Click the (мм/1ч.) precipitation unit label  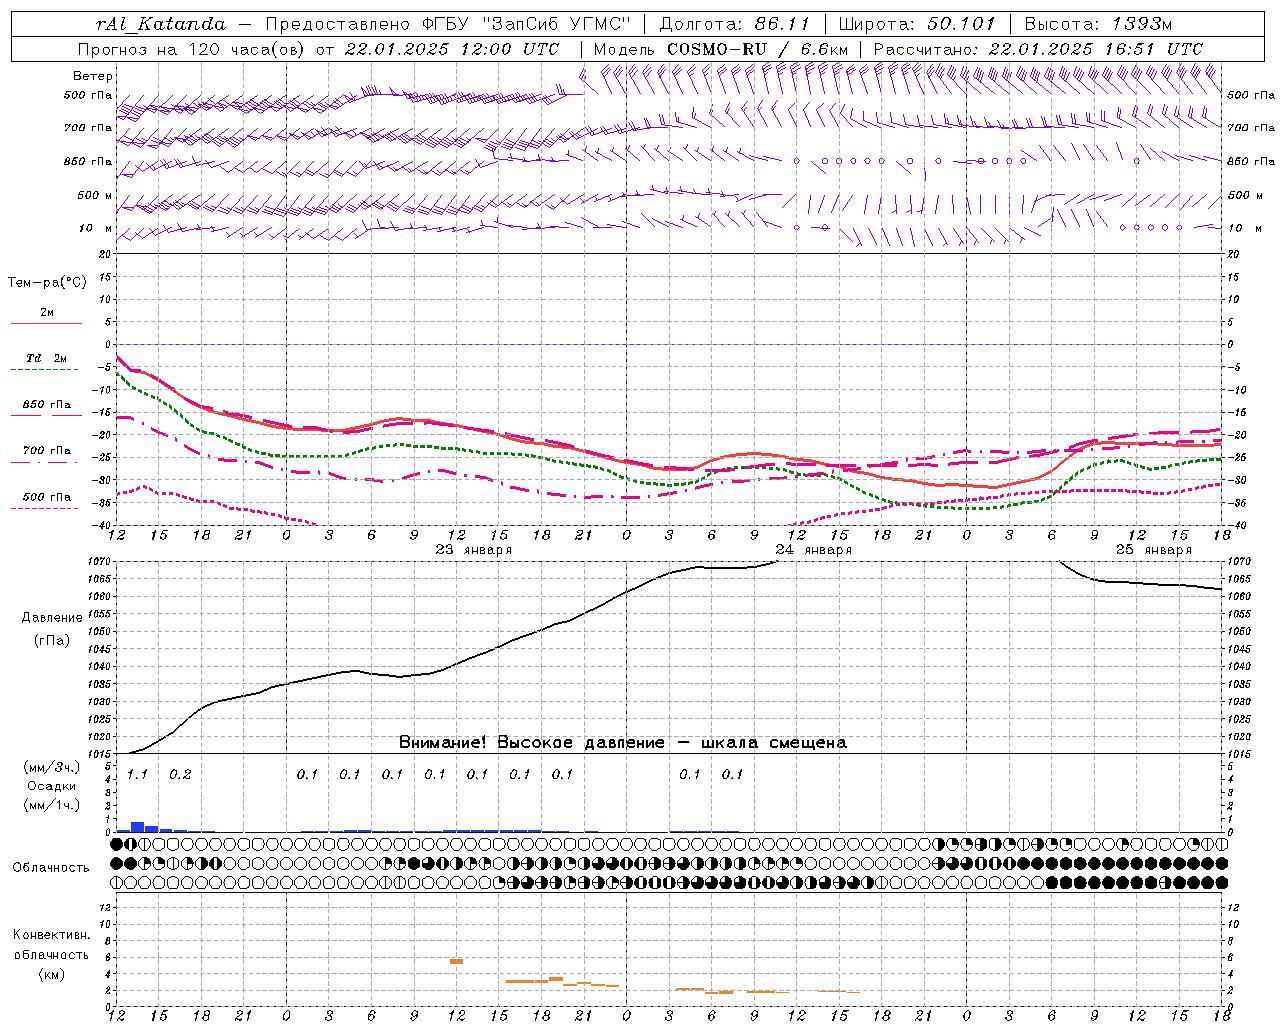click(52, 805)
